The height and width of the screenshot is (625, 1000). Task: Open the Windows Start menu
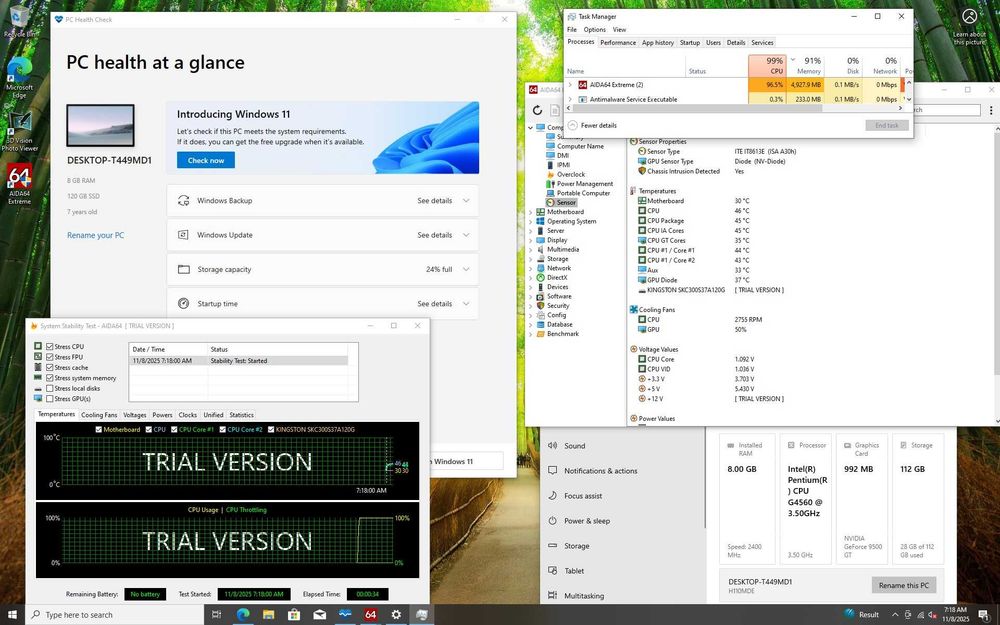click(x=12, y=615)
